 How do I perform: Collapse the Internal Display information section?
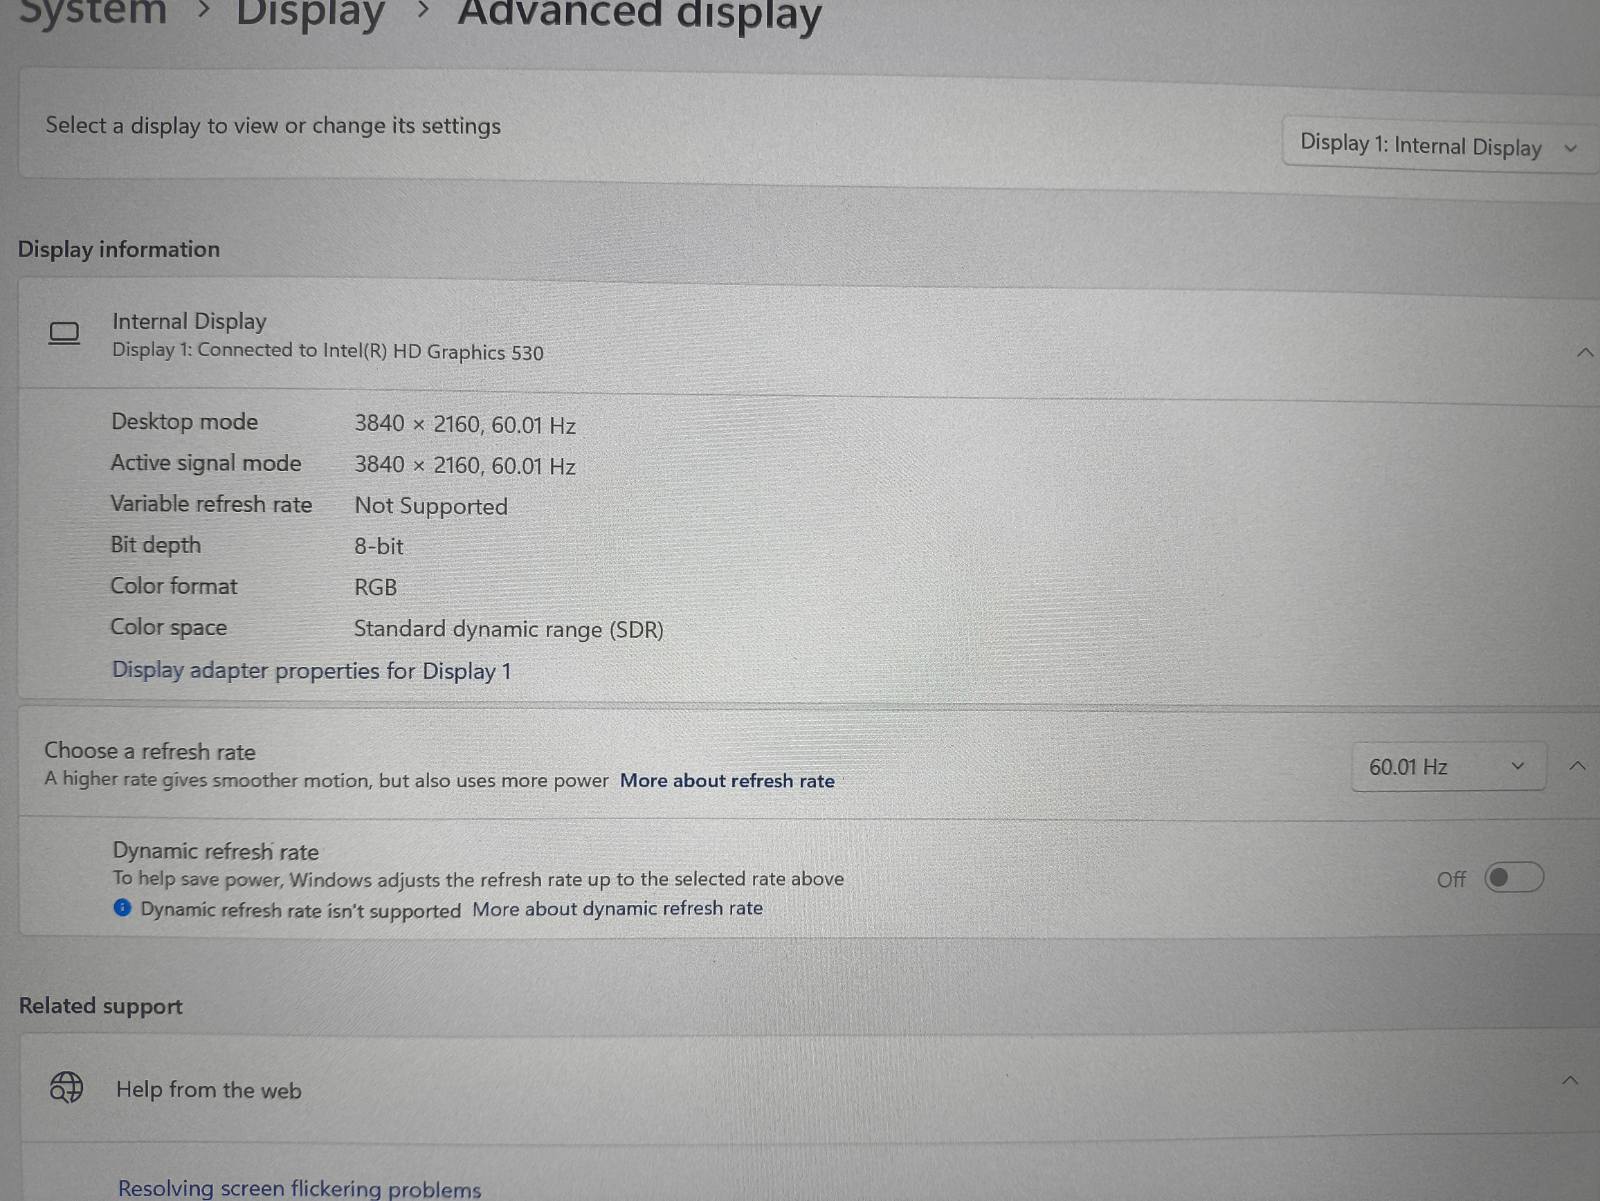tap(1584, 352)
